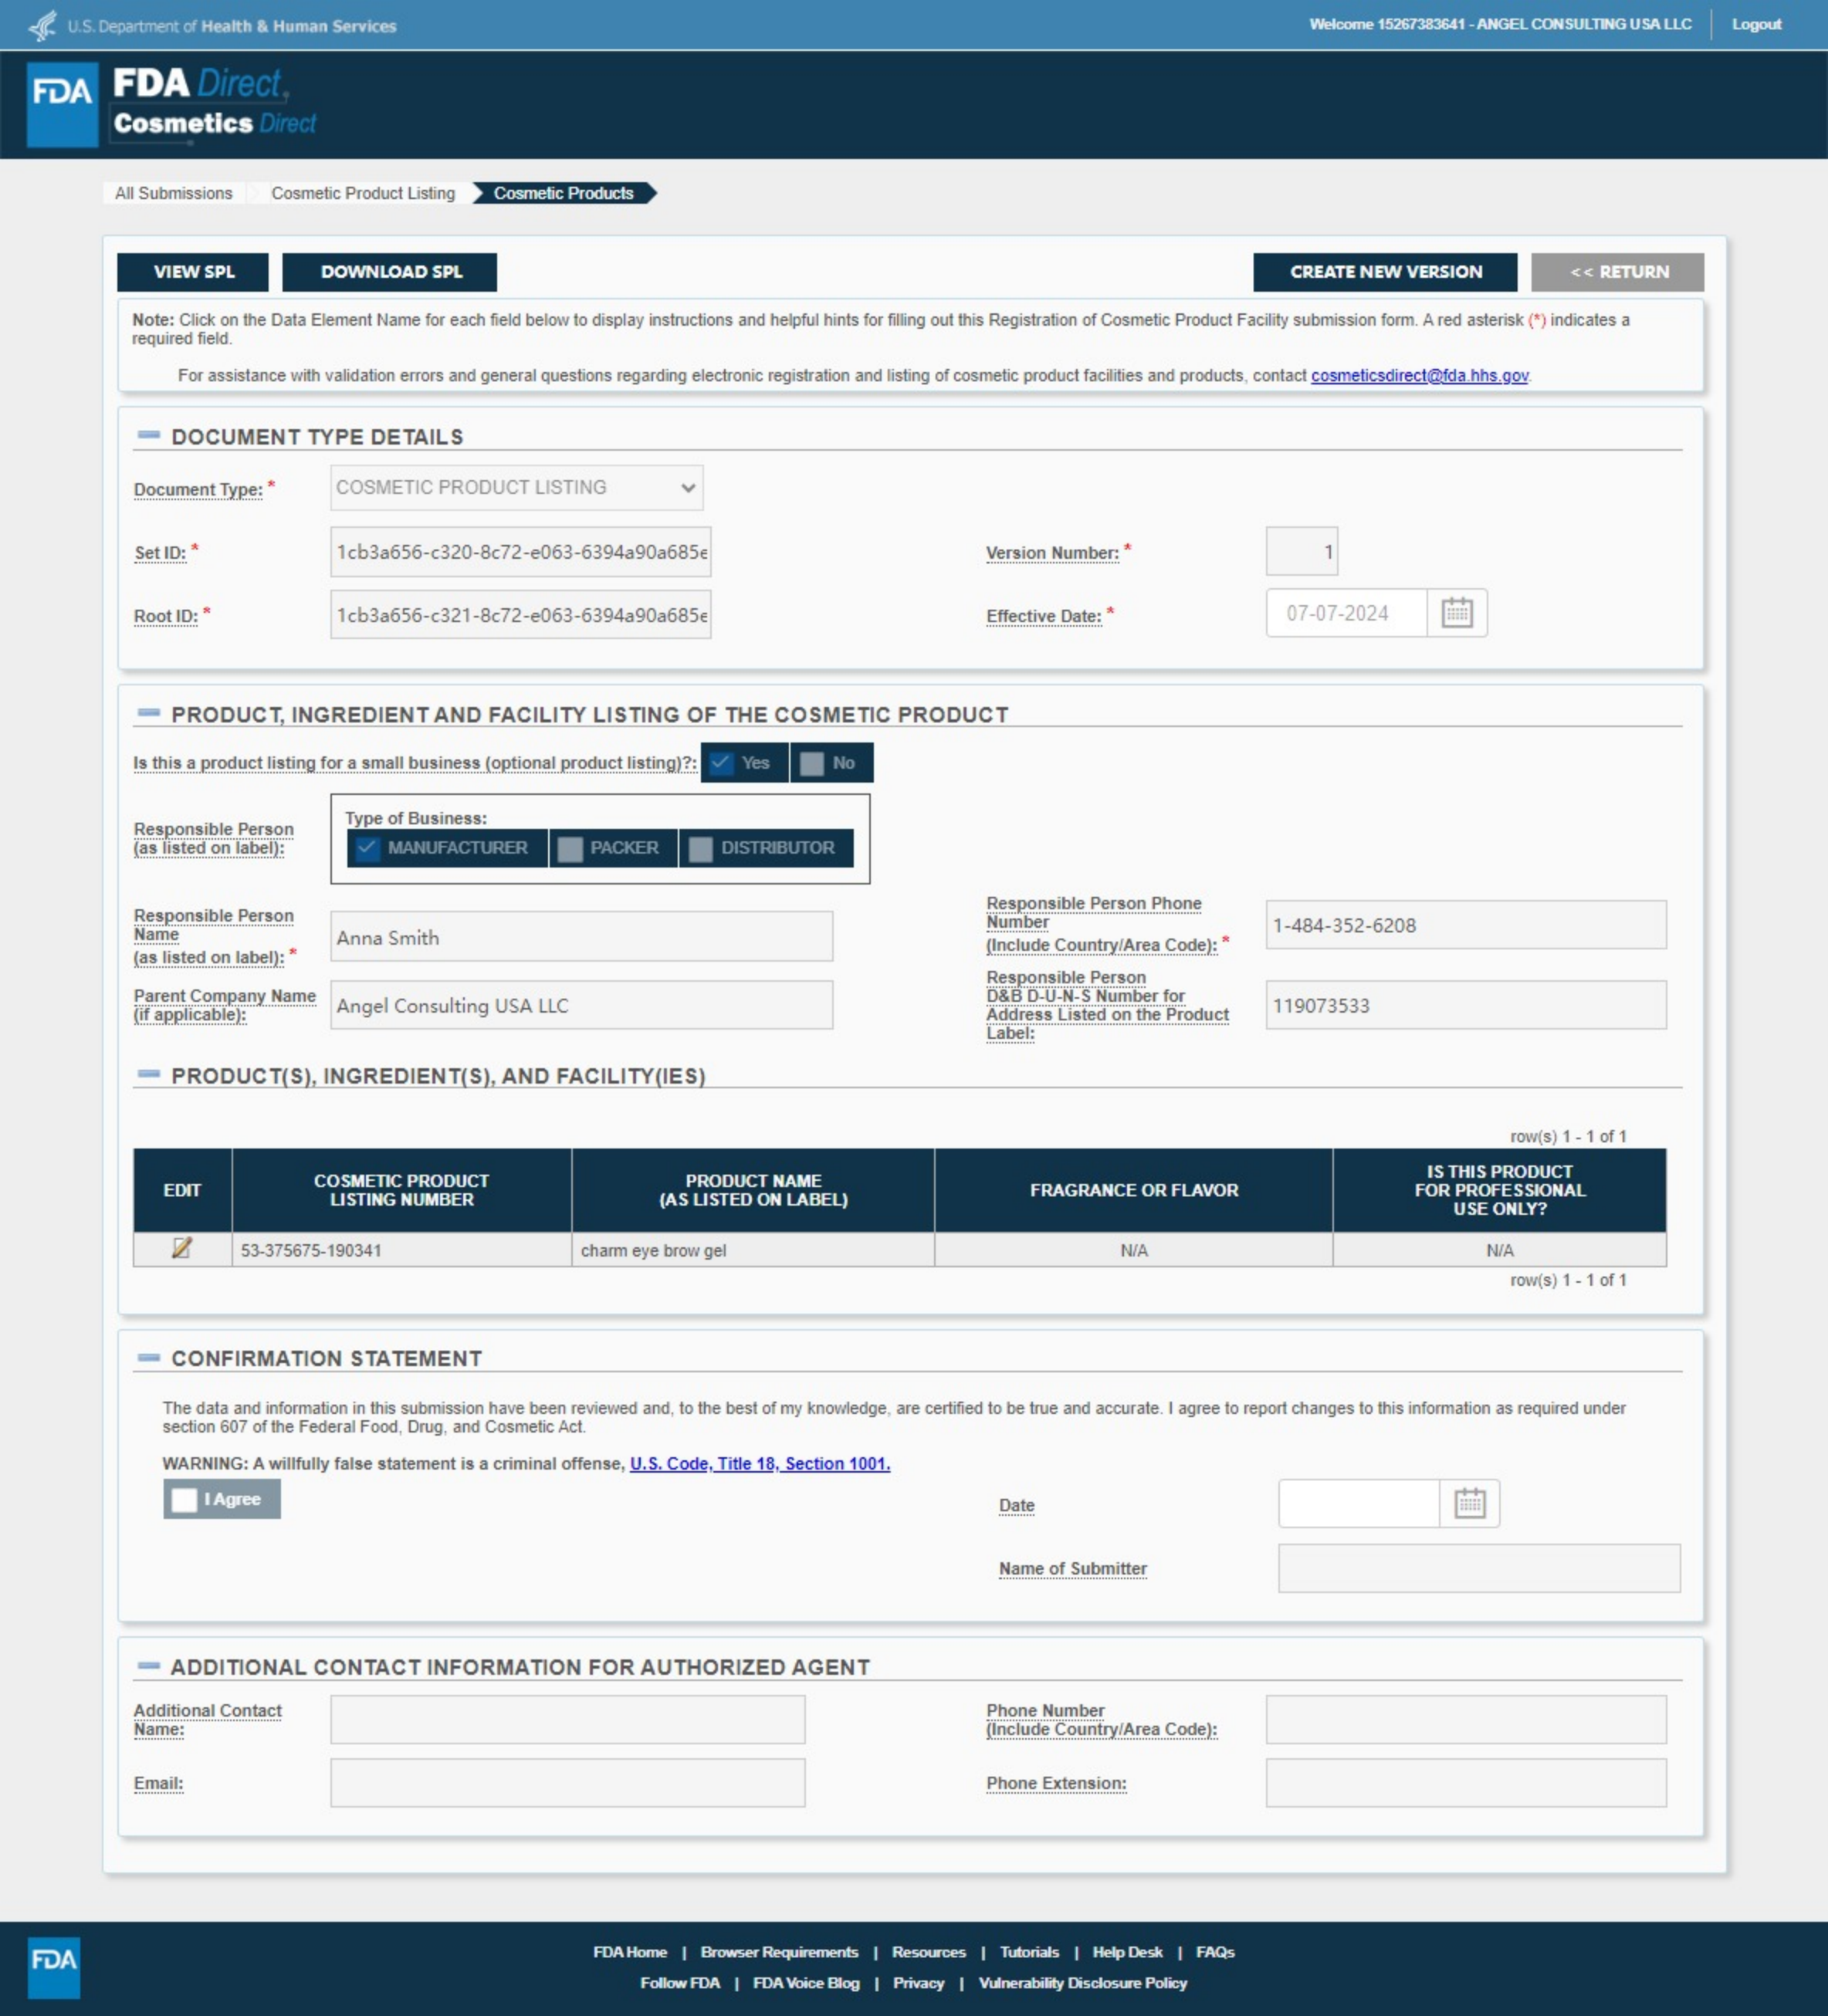Image resolution: width=1828 pixels, height=2016 pixels.
Task: Click the HHS eagle logo icon
Action: point(42,25)
